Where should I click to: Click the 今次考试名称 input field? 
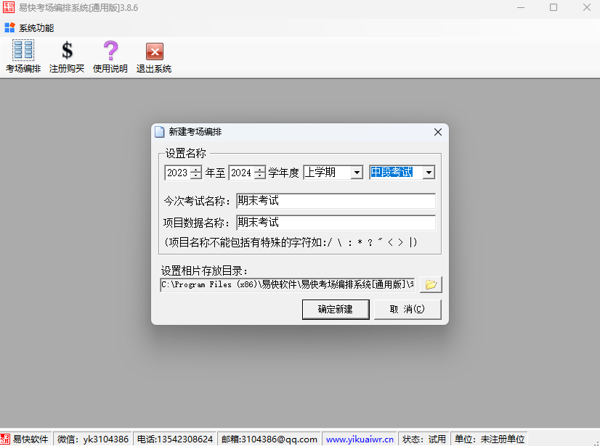(335, 201)
